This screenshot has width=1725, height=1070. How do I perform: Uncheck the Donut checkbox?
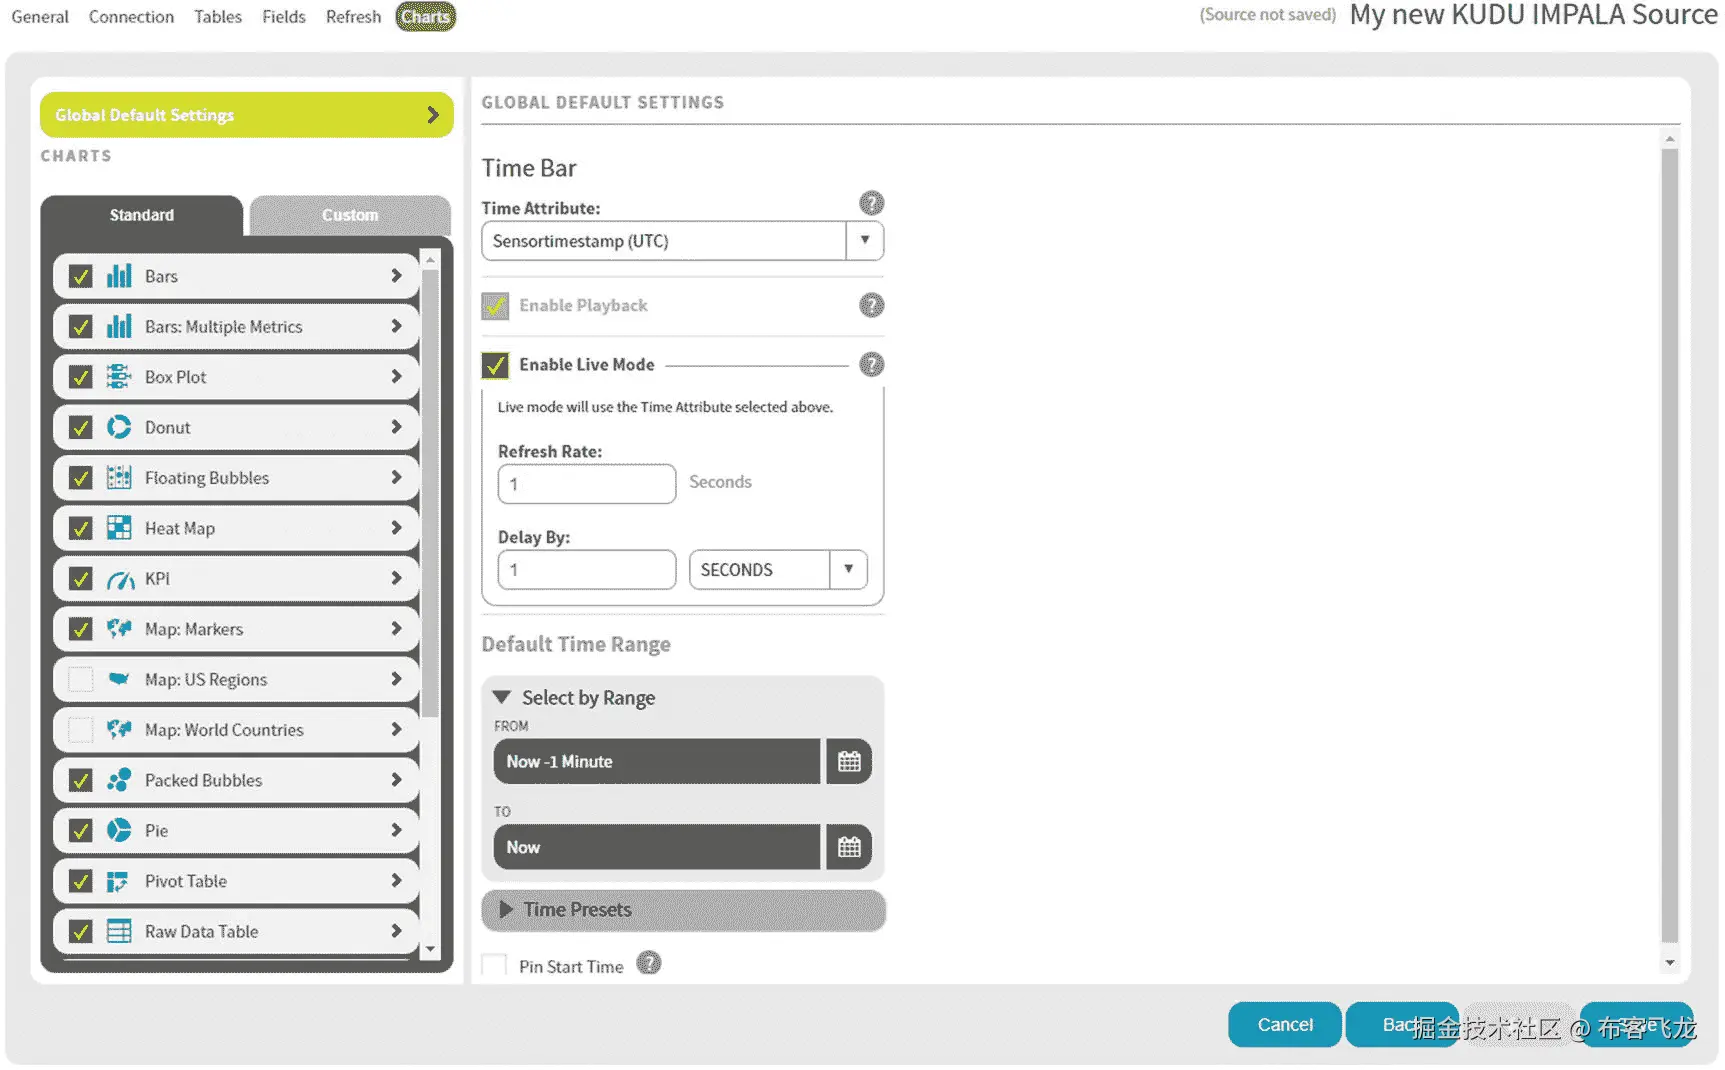click(81, 427)
